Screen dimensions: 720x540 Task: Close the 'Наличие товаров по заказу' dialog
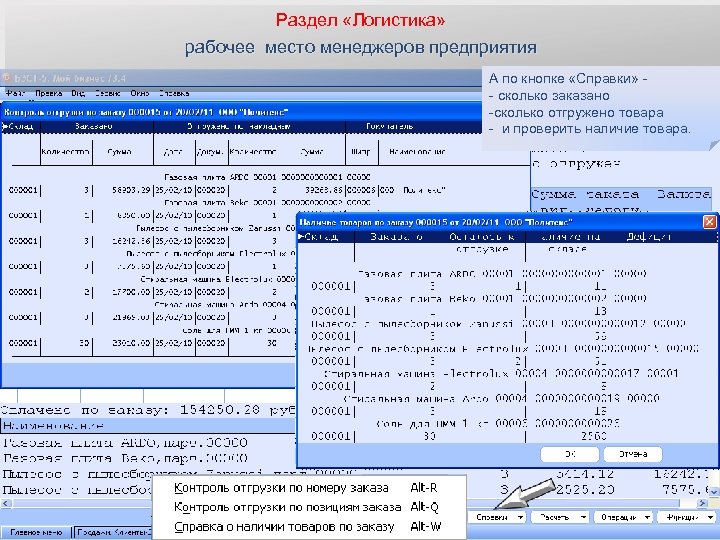tap(710, 222)
